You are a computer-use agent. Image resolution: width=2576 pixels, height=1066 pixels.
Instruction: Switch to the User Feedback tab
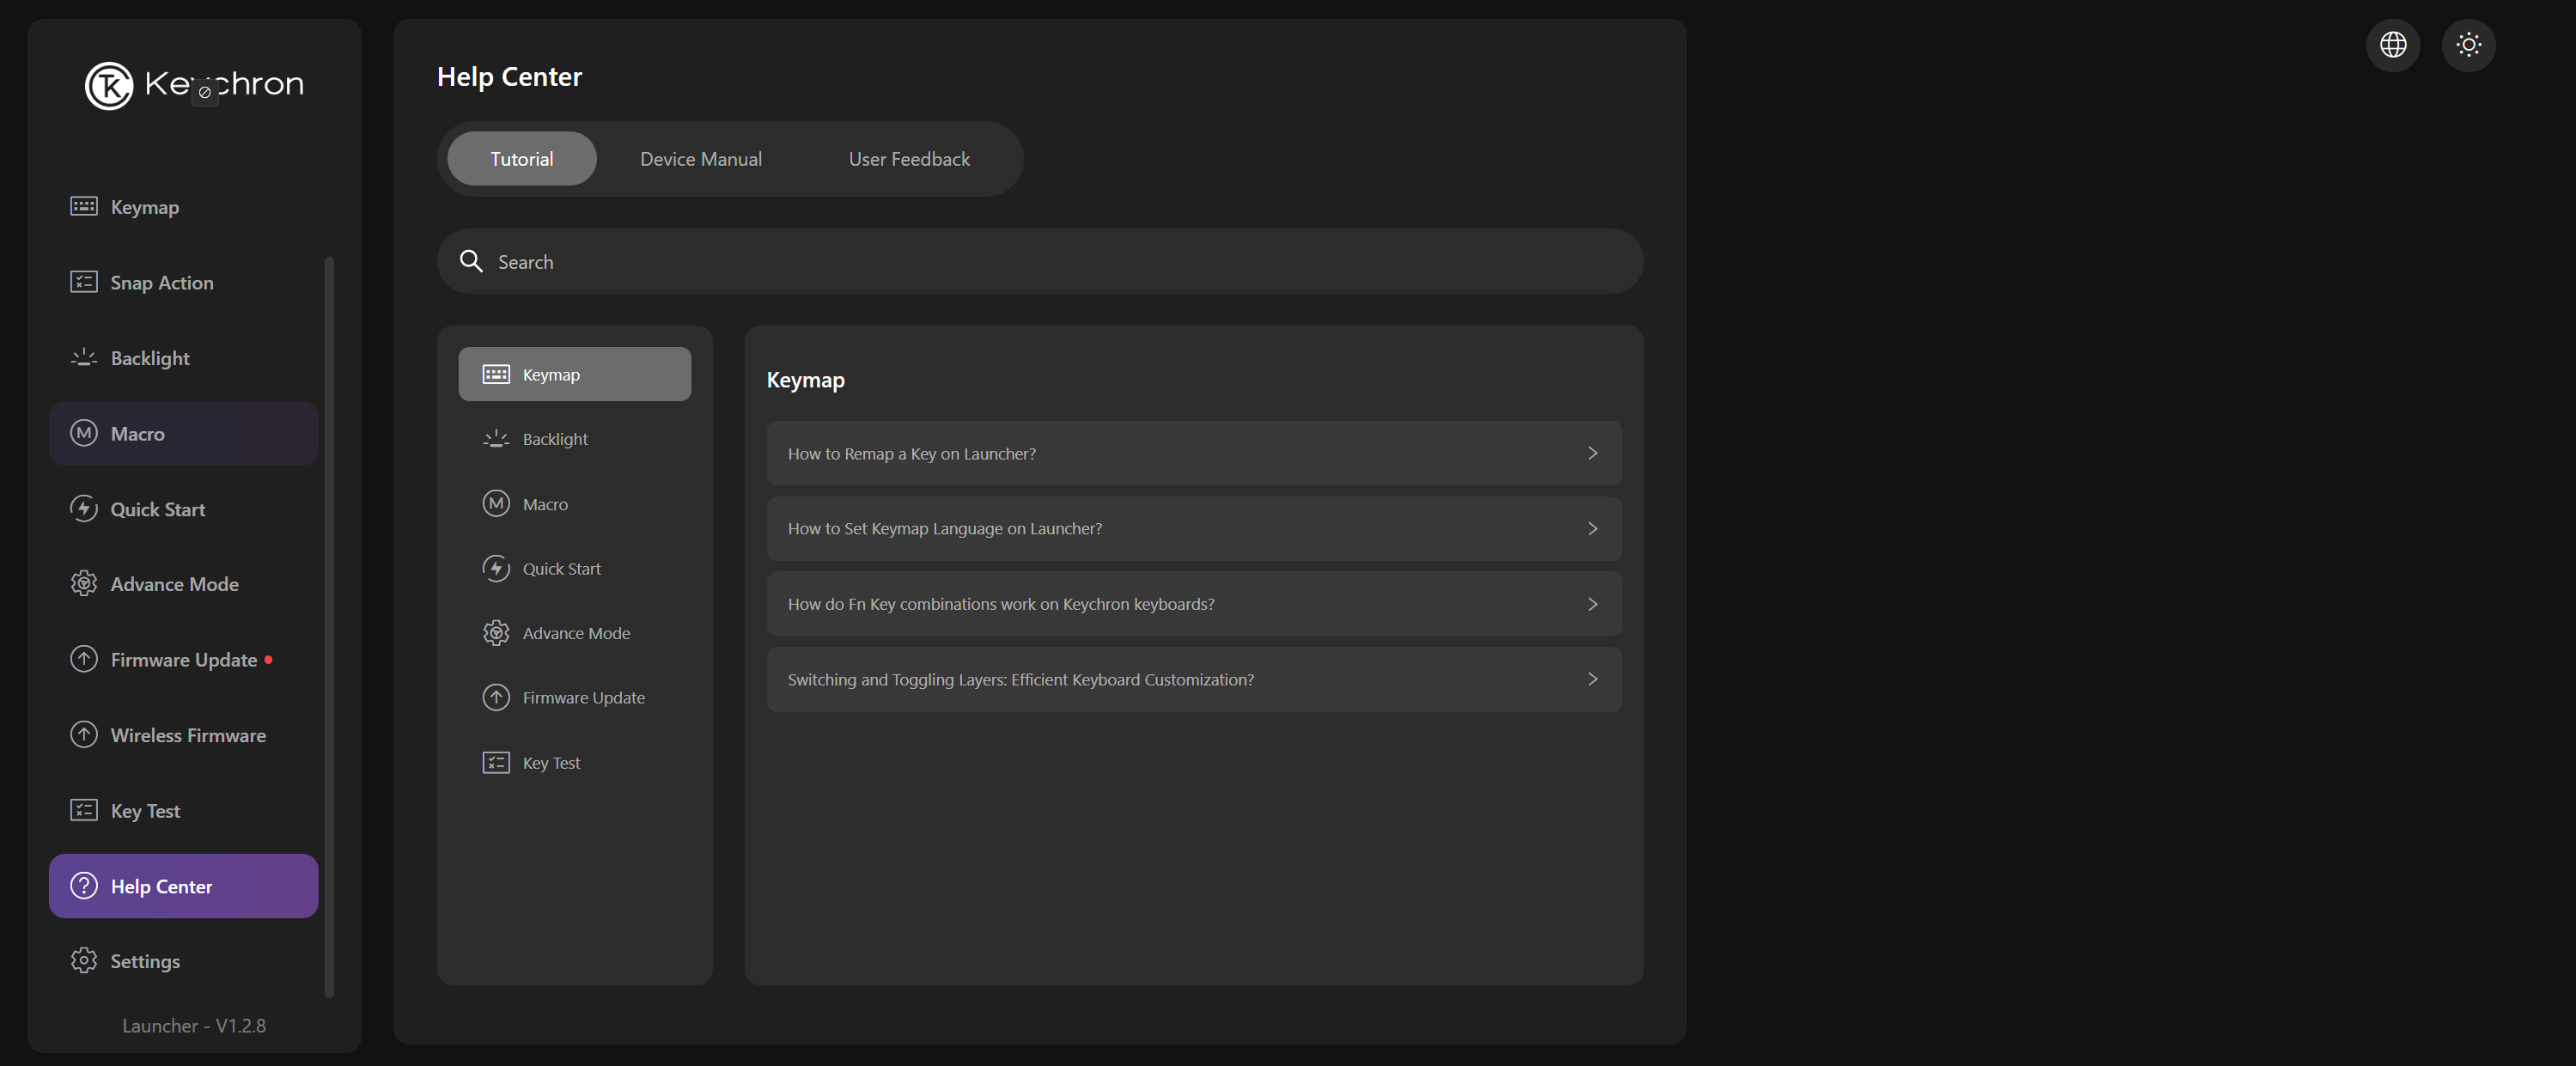click(908, 159)
